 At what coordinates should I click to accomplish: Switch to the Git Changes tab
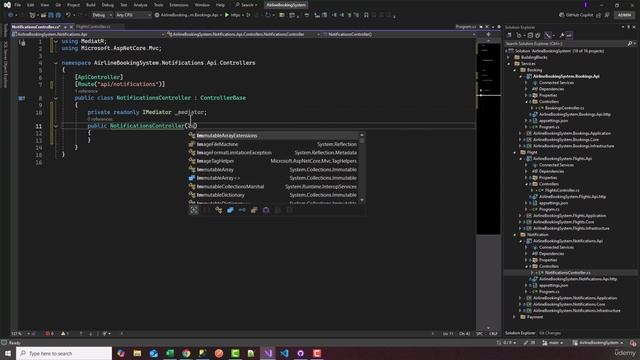[550, 333]
